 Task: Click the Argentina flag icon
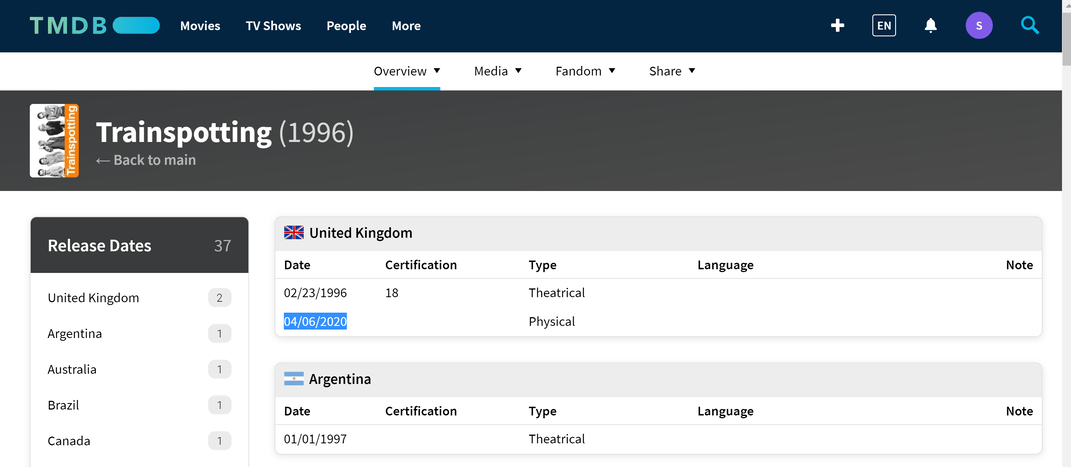click(x=294, y=379)
